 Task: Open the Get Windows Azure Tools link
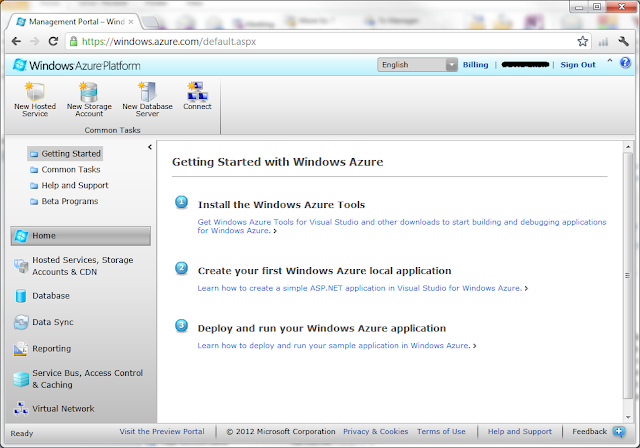(402, 226)
